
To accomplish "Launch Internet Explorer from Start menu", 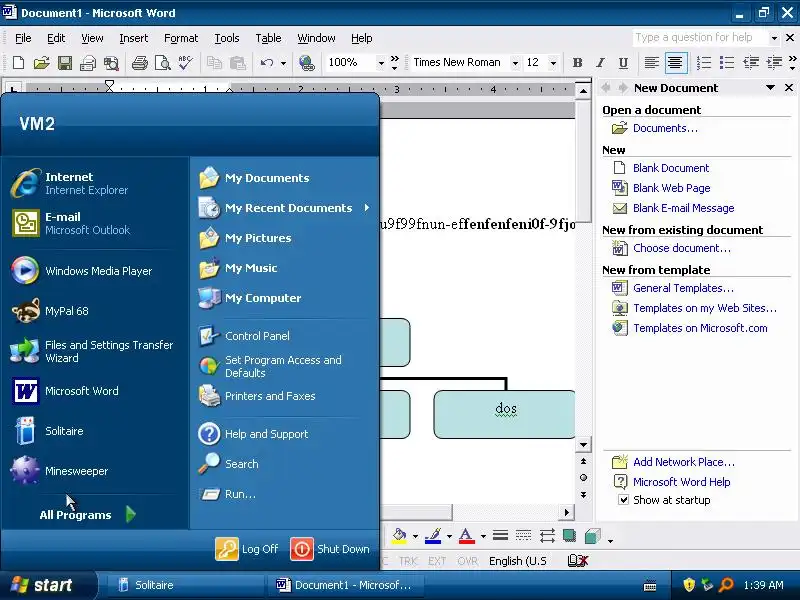I will 94,183.
